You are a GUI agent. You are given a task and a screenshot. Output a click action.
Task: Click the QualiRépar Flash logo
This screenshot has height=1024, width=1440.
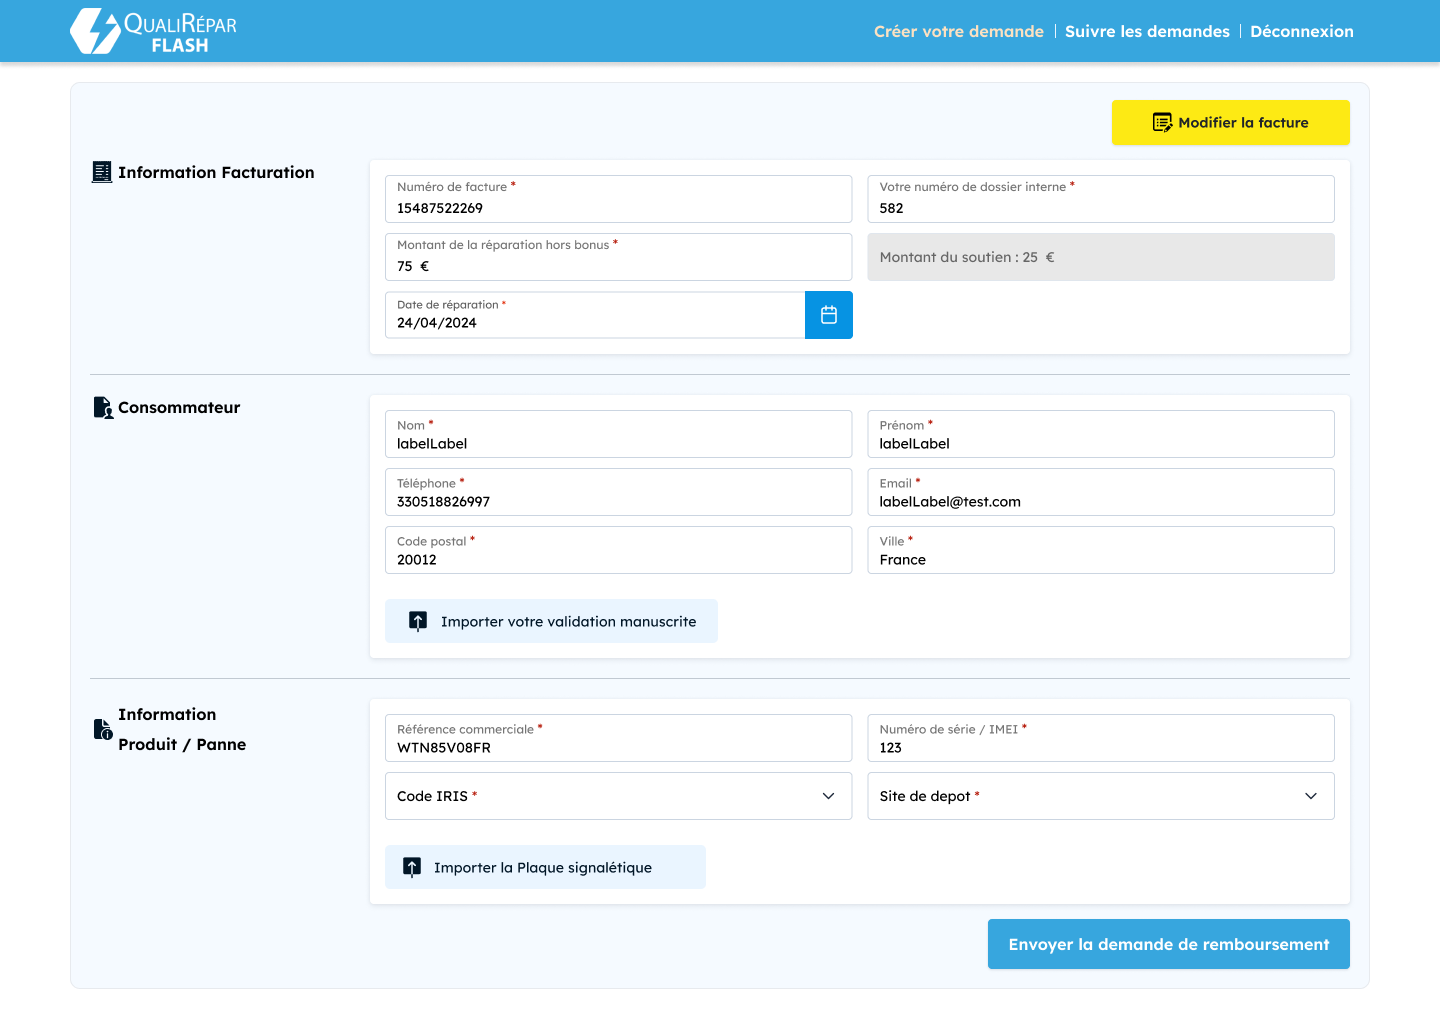pyautogui.click(x=154, y=31)
